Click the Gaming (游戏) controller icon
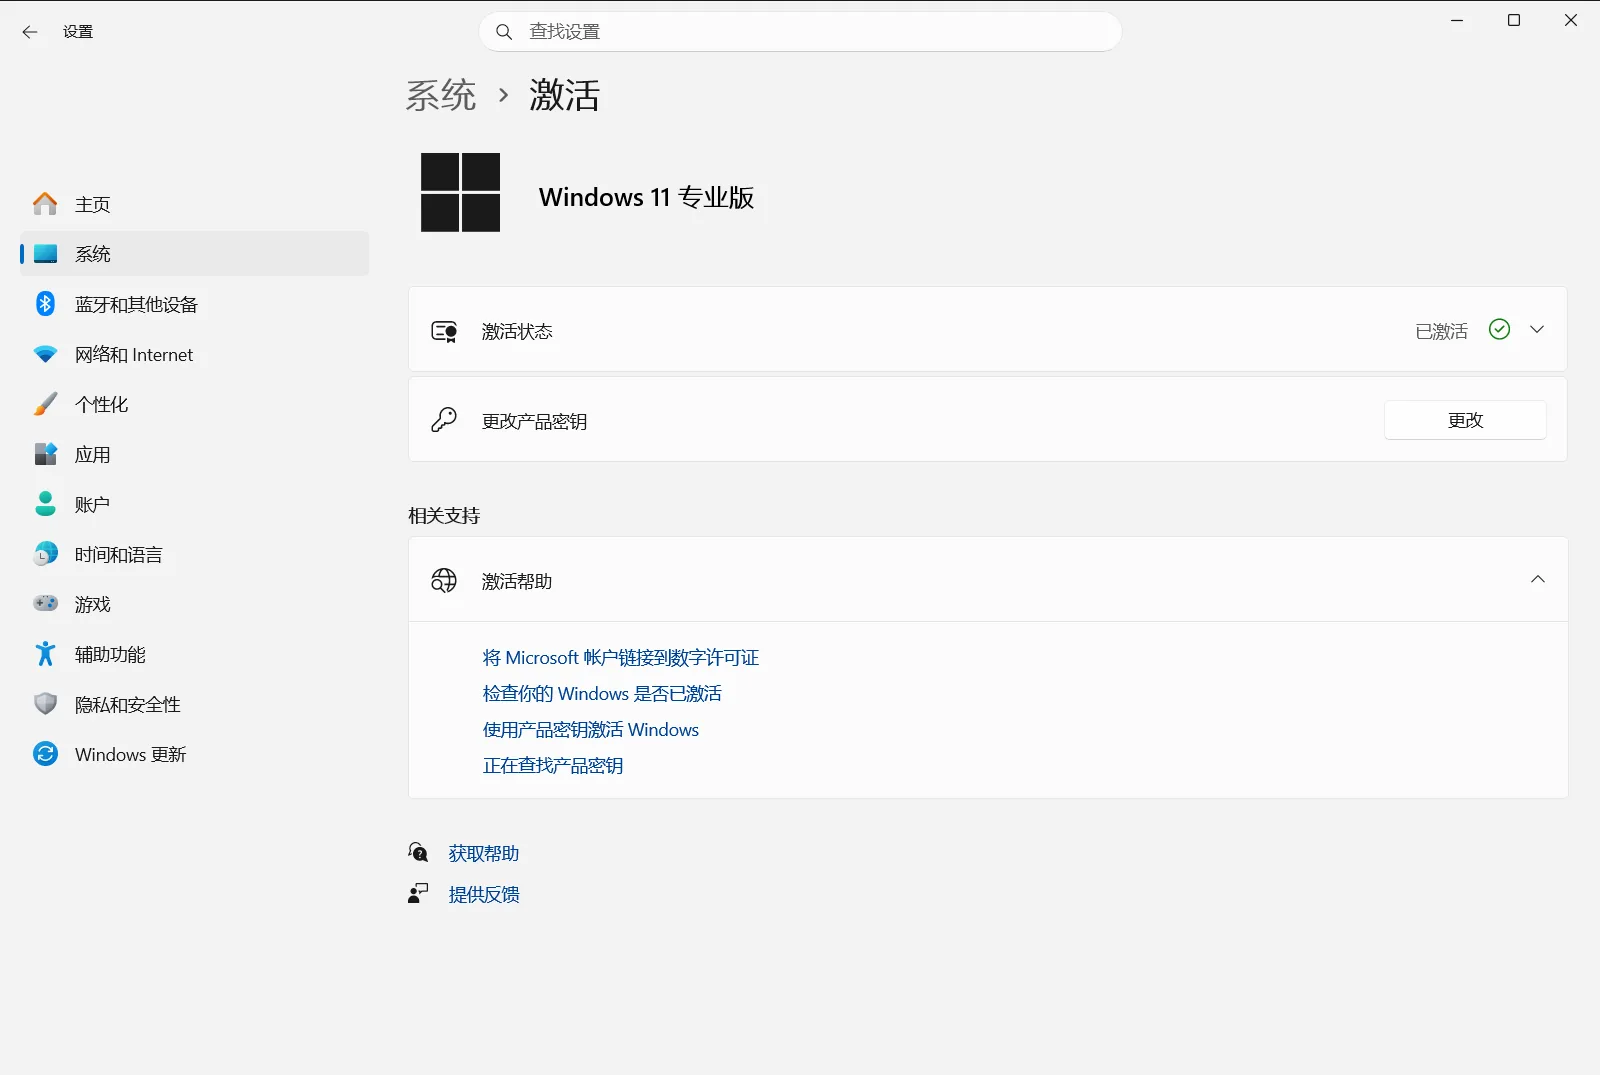Image resolution: width=1600 pixels, height=1075 pixels. [45, 604]
